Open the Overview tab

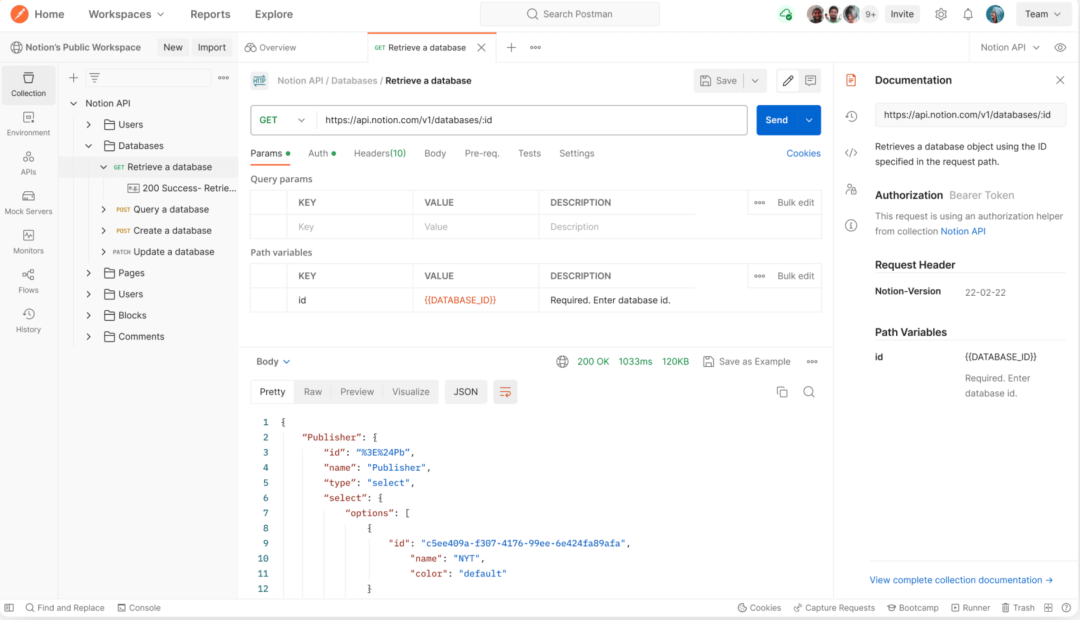270,48
